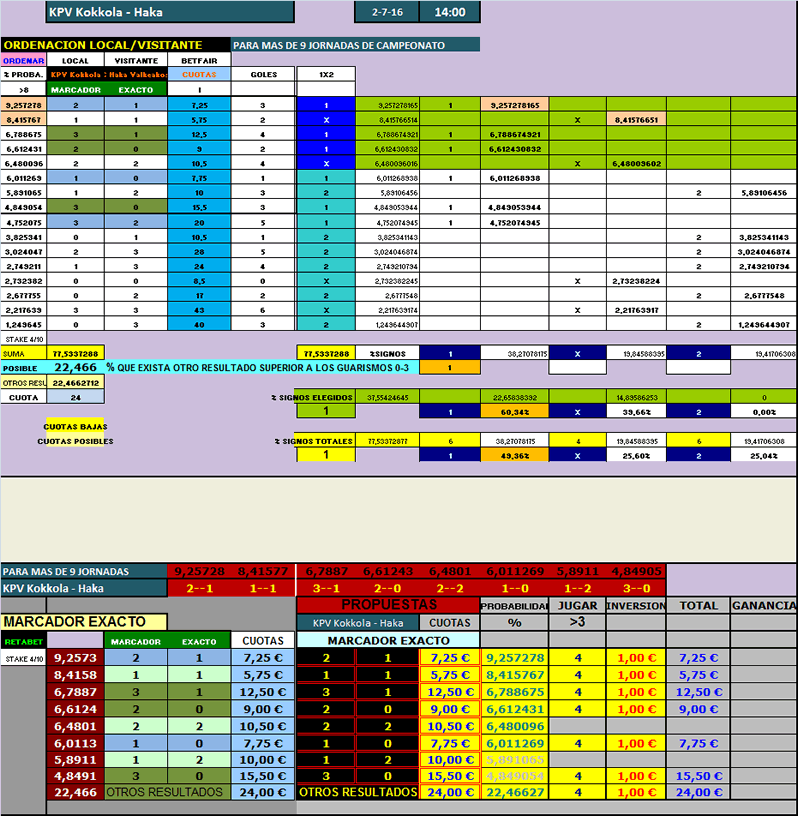Click the 0,00% cell

764,412
